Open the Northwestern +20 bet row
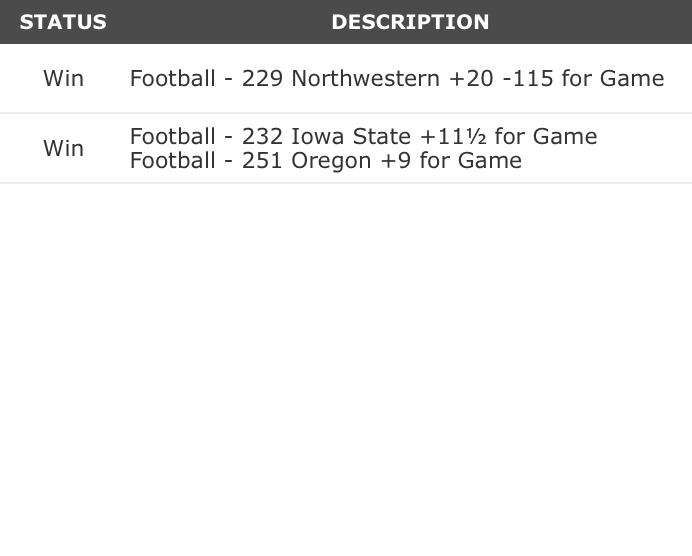Image resolution: width=692 pixels, height=556 pixels. tap(396, 78)
